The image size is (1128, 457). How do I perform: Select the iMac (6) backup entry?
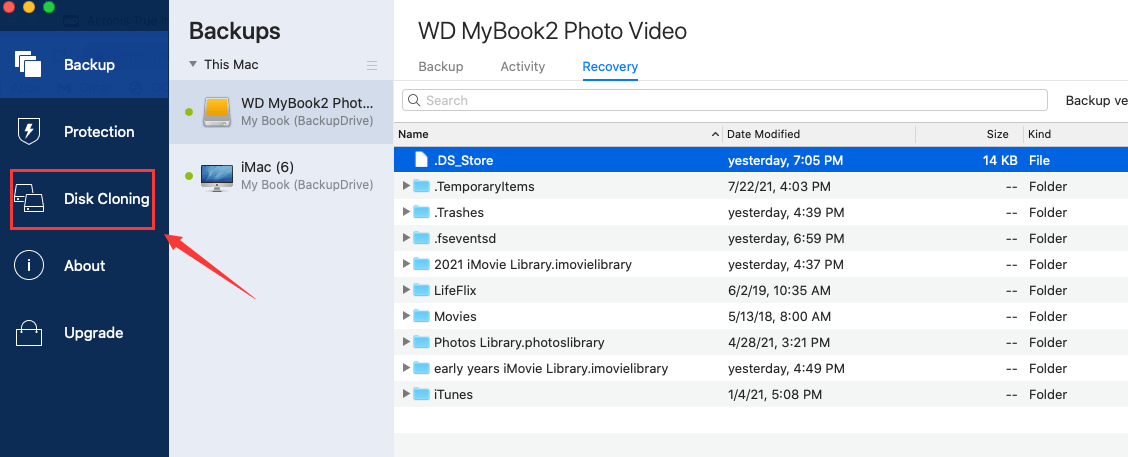(x=281, y=176)
